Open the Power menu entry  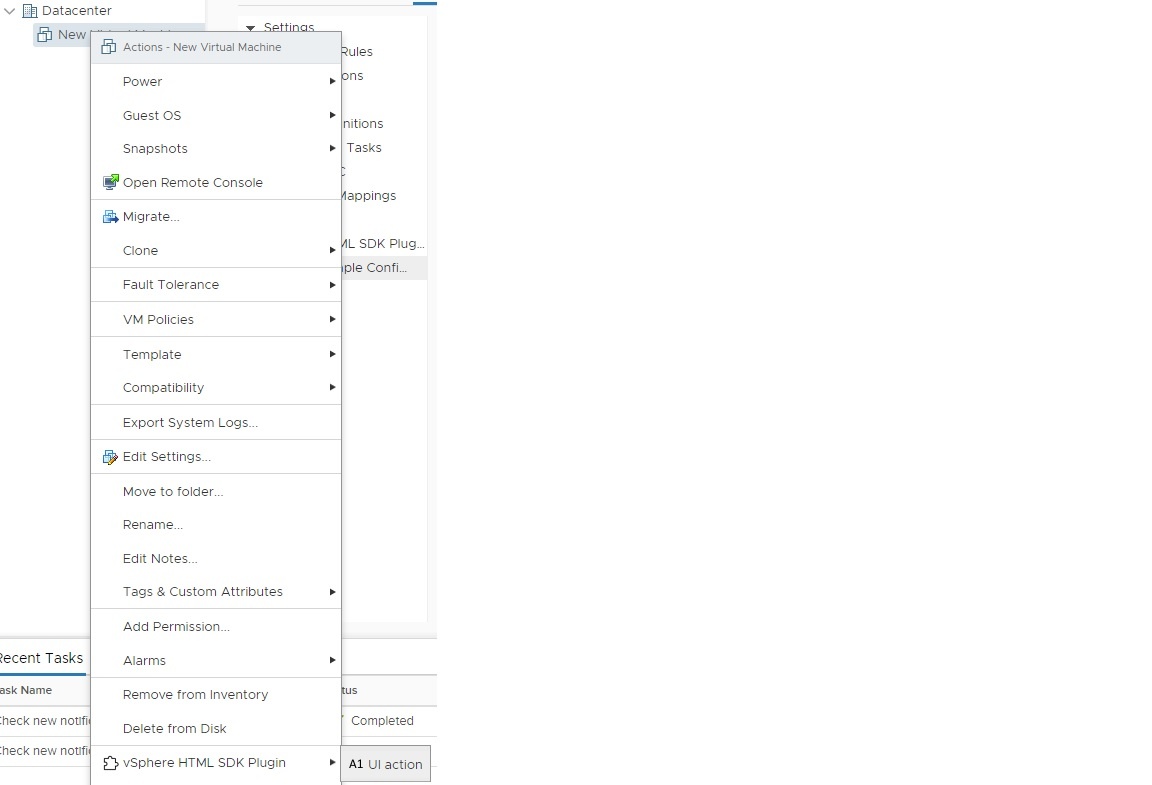click(216, 82)
